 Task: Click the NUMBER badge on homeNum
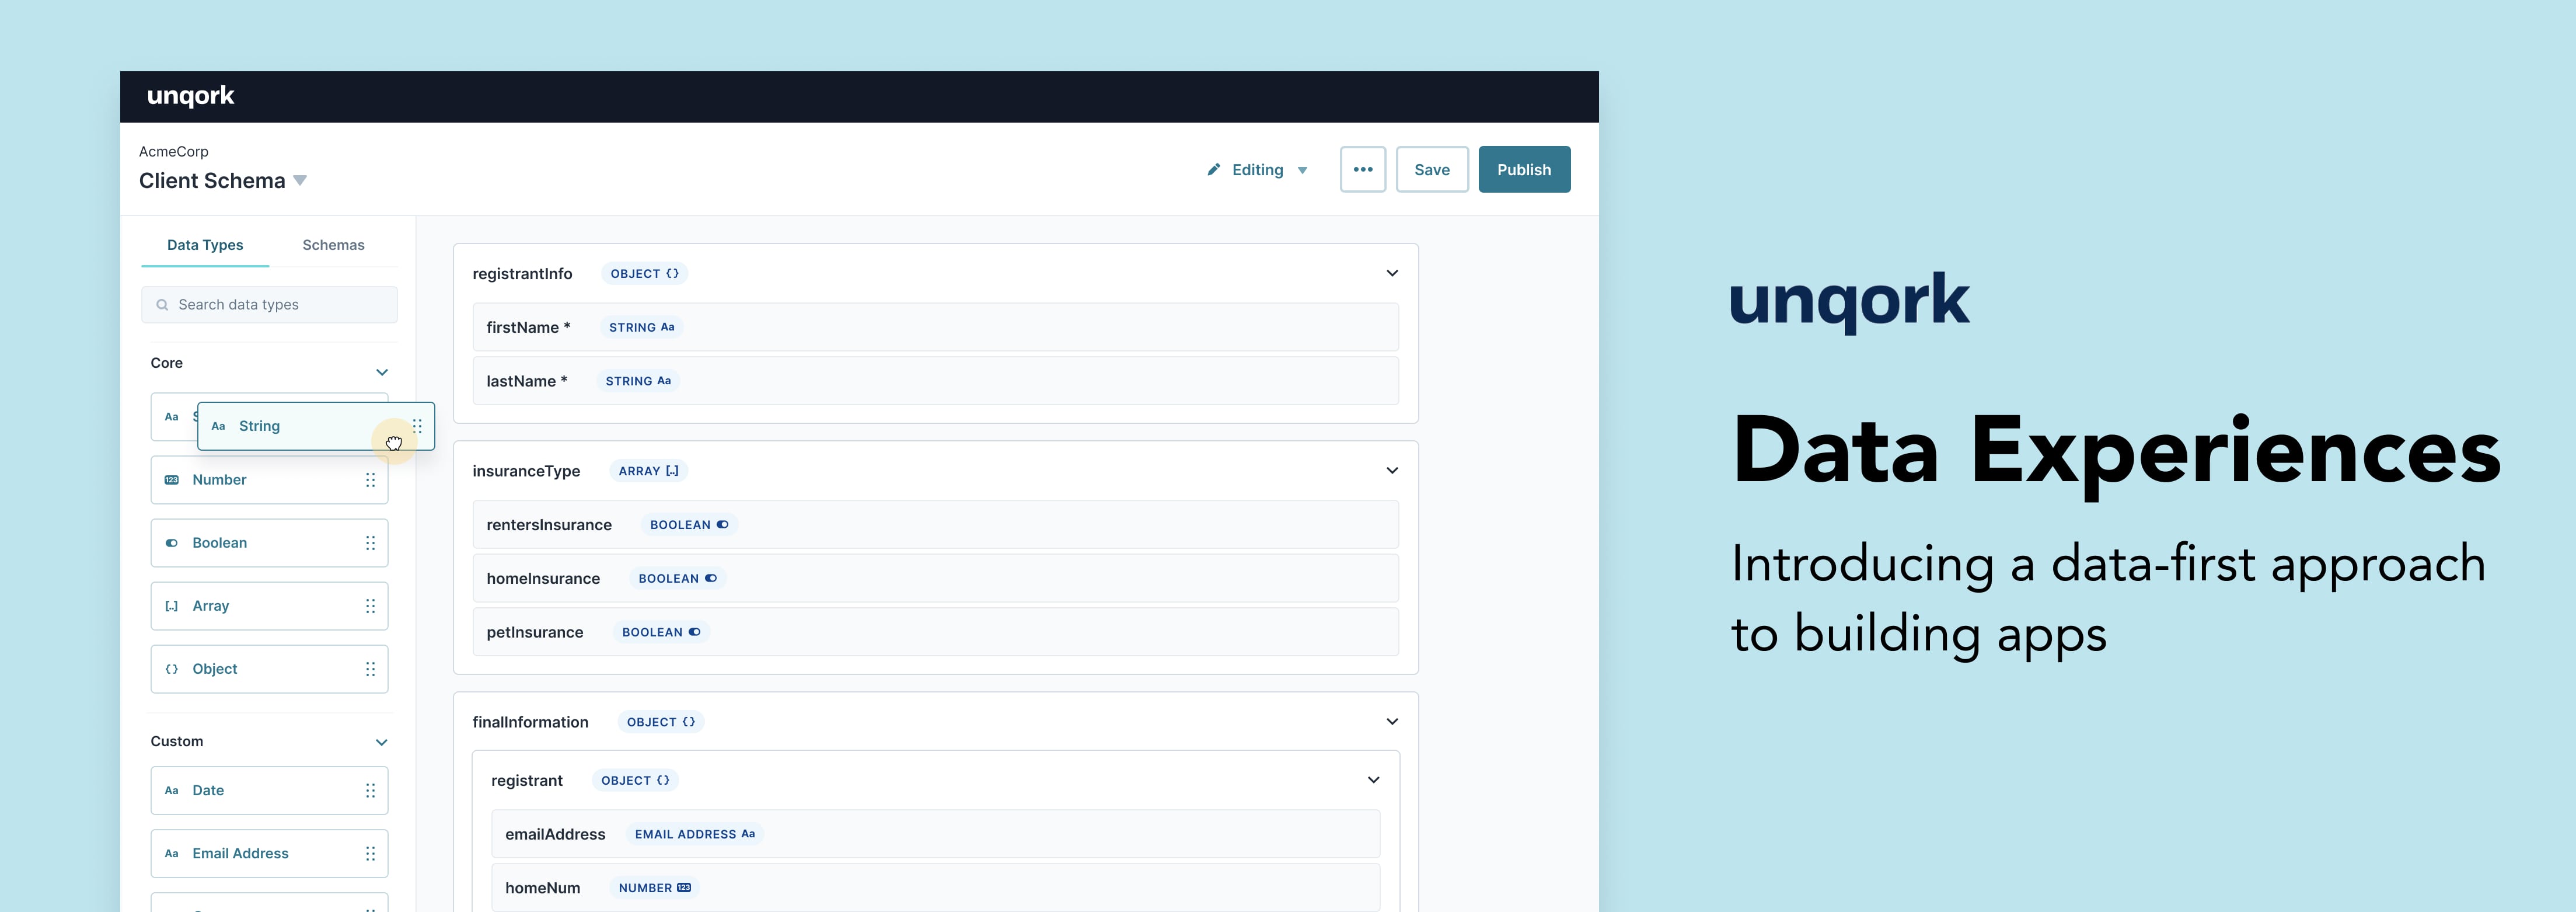(654, 888)
